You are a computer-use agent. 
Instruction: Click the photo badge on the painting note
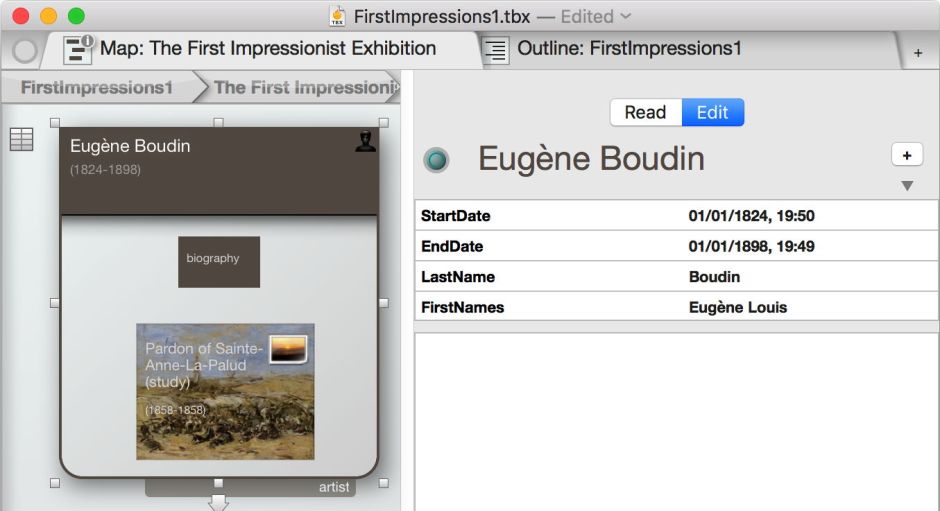pyautogui.click(x=287, y=347)
